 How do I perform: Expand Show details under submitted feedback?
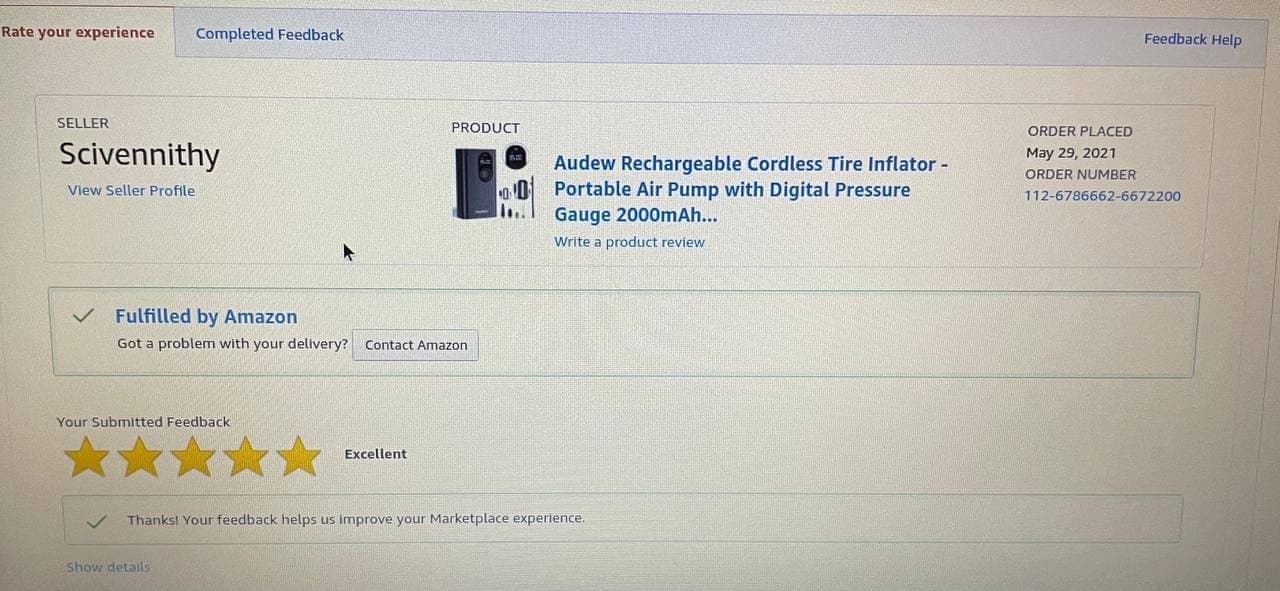click(x=108, y=567)
